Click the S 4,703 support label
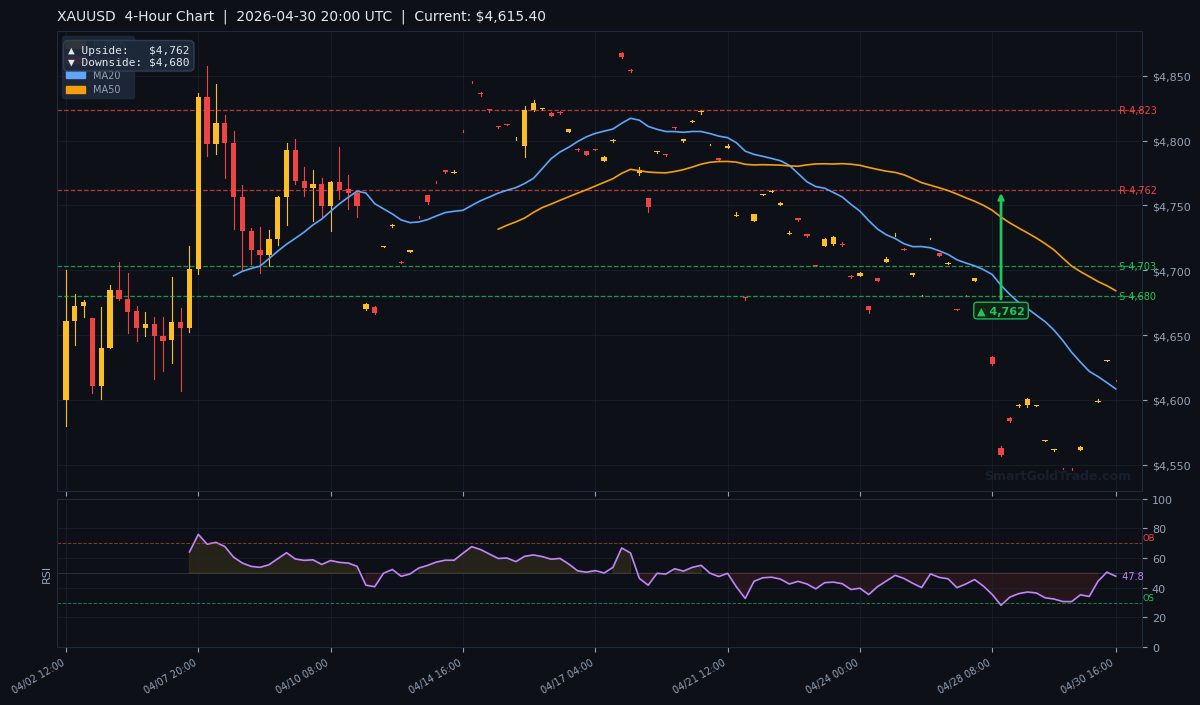The height and width of the screenshot is (705, 1200). pos(1137,266)
